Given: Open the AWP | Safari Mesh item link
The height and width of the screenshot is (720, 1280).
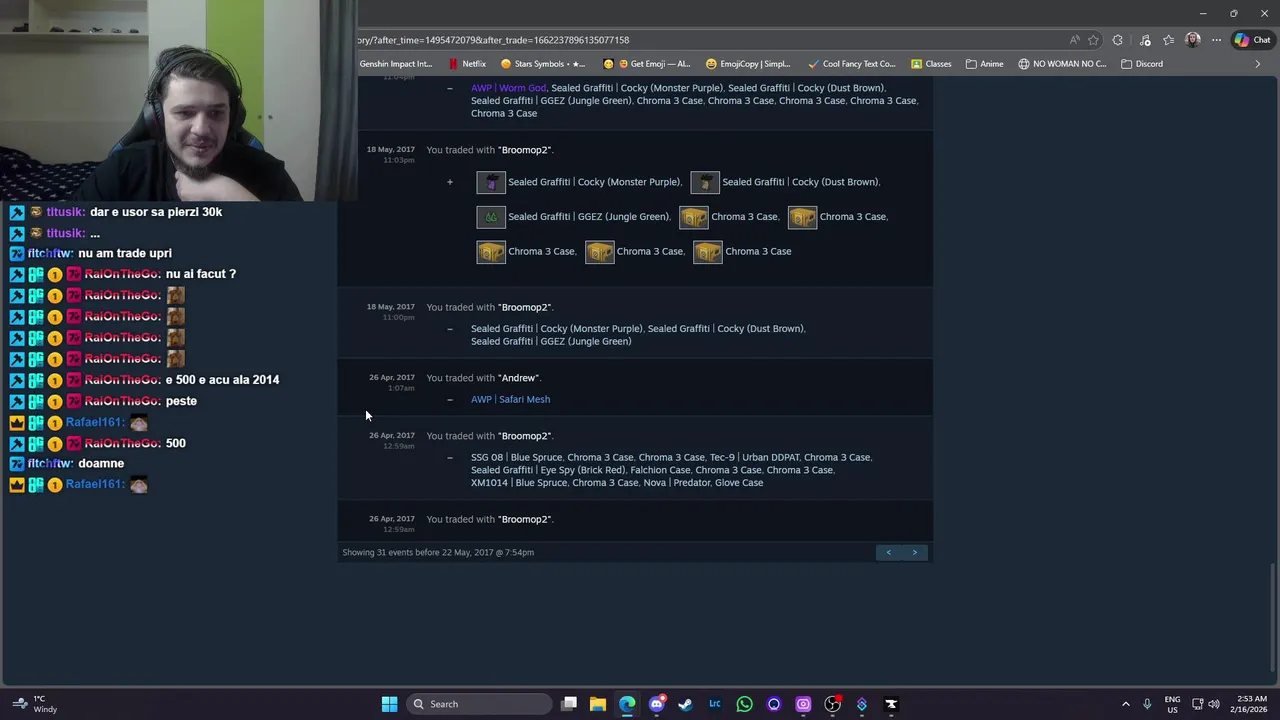Looking at the screenshot, I should click(510, 399).
